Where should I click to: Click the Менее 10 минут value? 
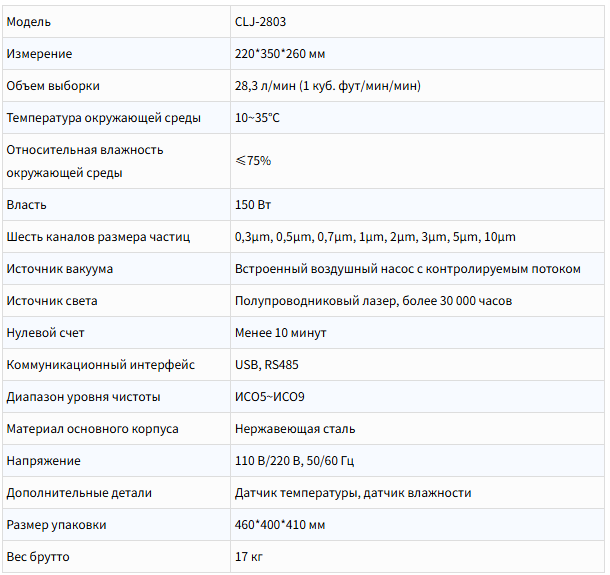[x=280, y=333]
